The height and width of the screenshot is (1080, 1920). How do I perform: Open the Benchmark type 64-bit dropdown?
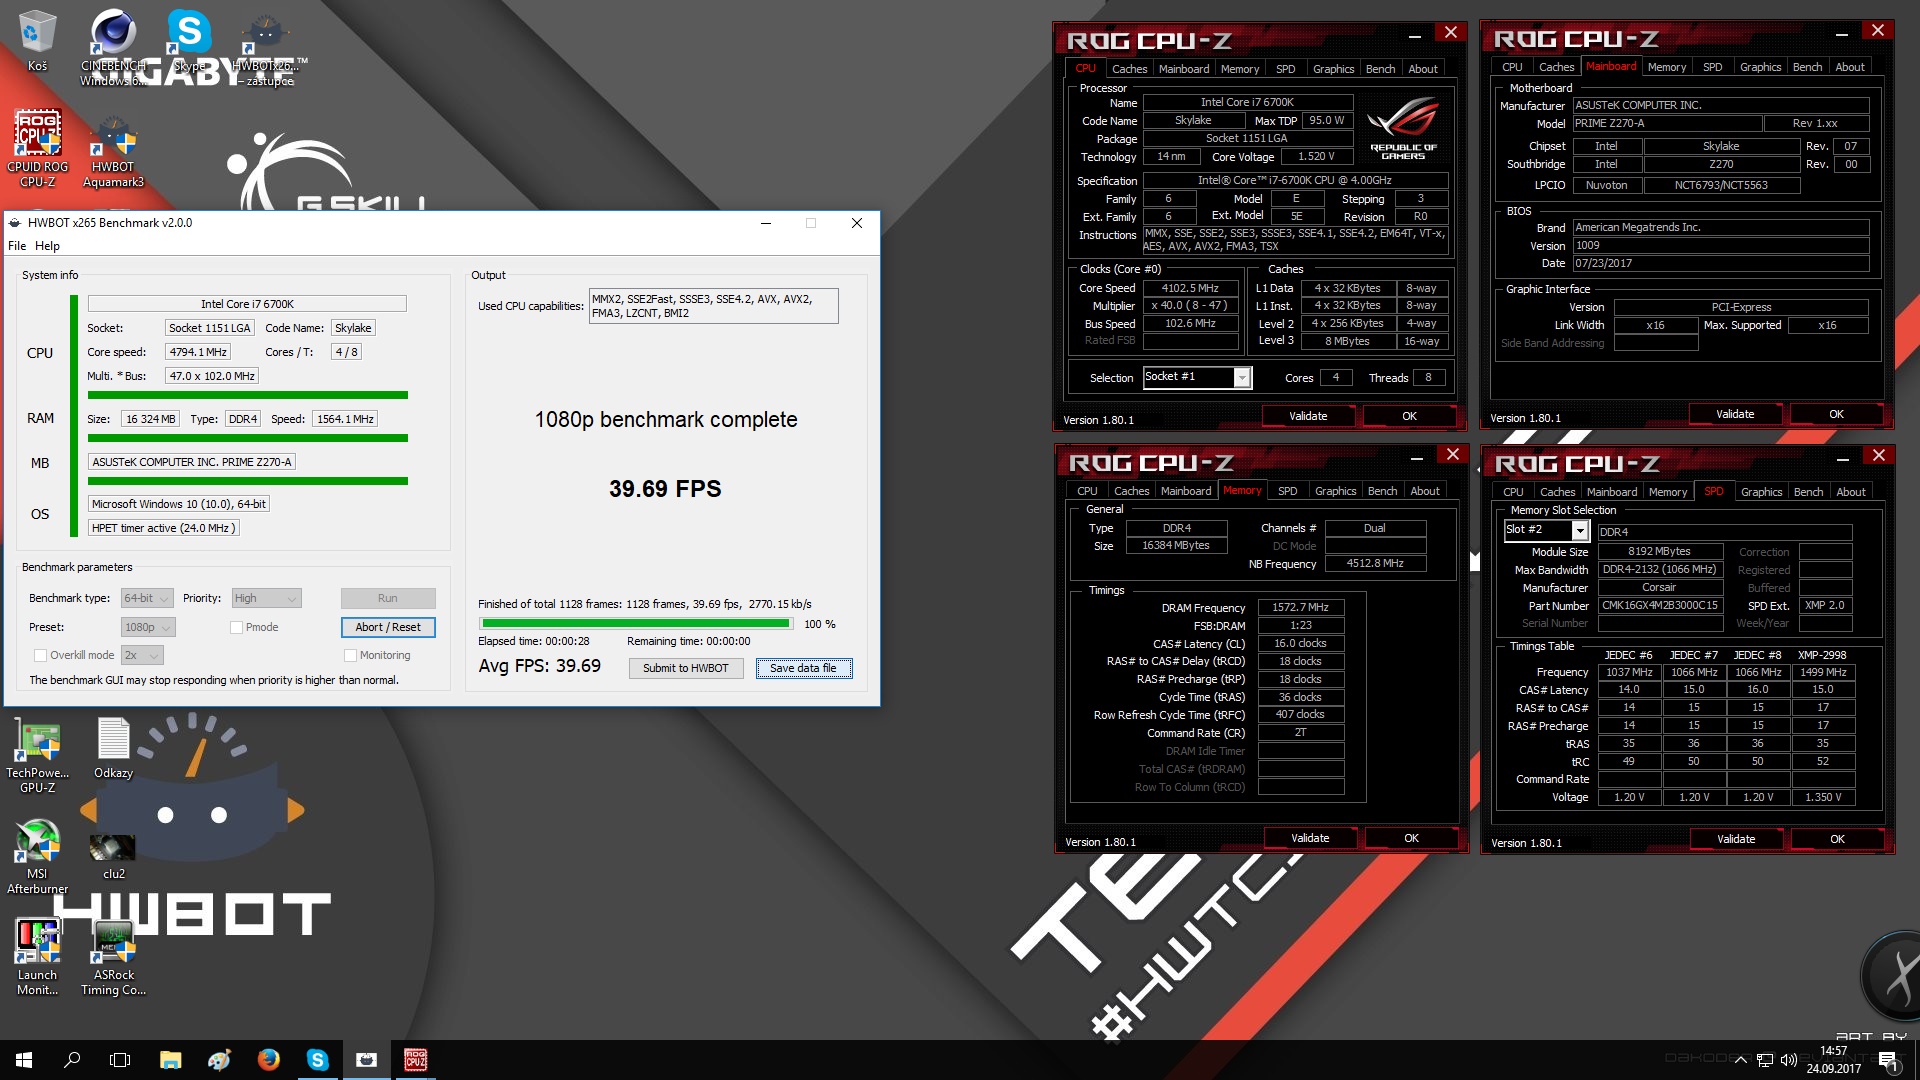[147, 598]
